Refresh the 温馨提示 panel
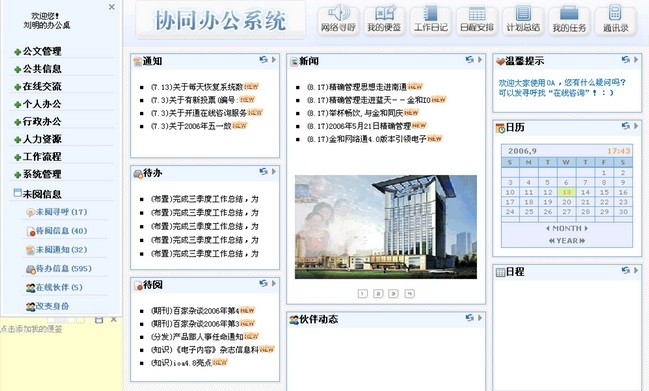Screen dimensions: 649x391 pyautogui.click(x=626, y=60)
